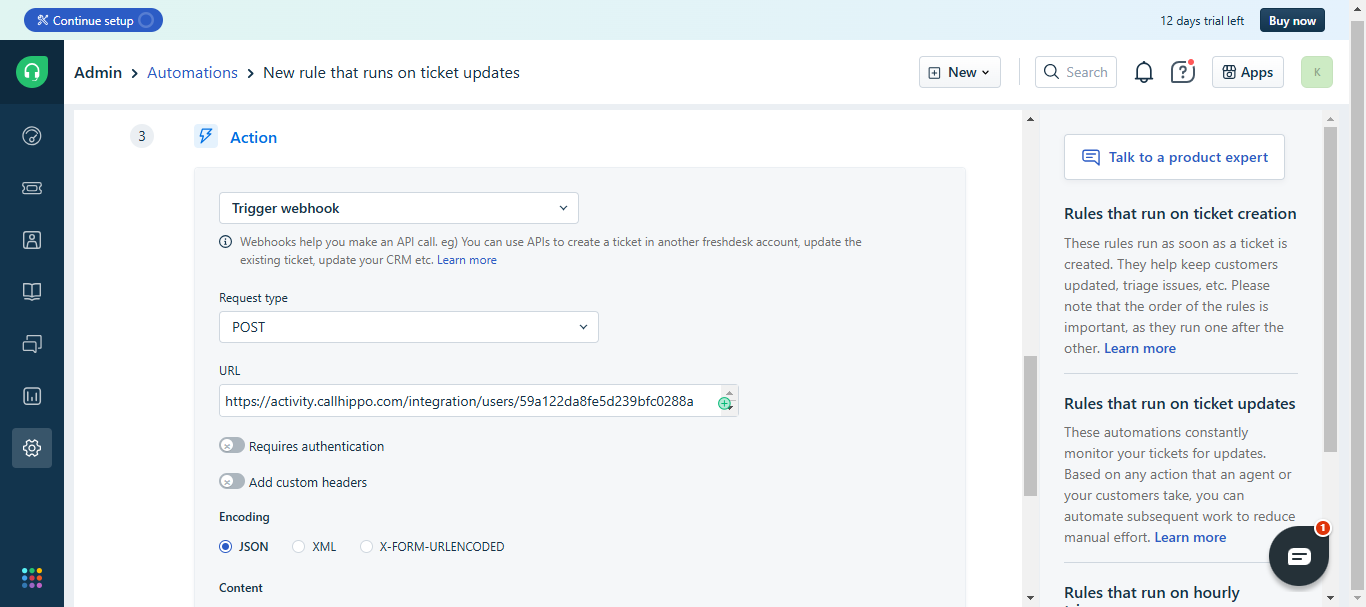This screenshot has width=1366, height=607.
Task: Open the help question mark icon
Action: [x=1183, y=72]
